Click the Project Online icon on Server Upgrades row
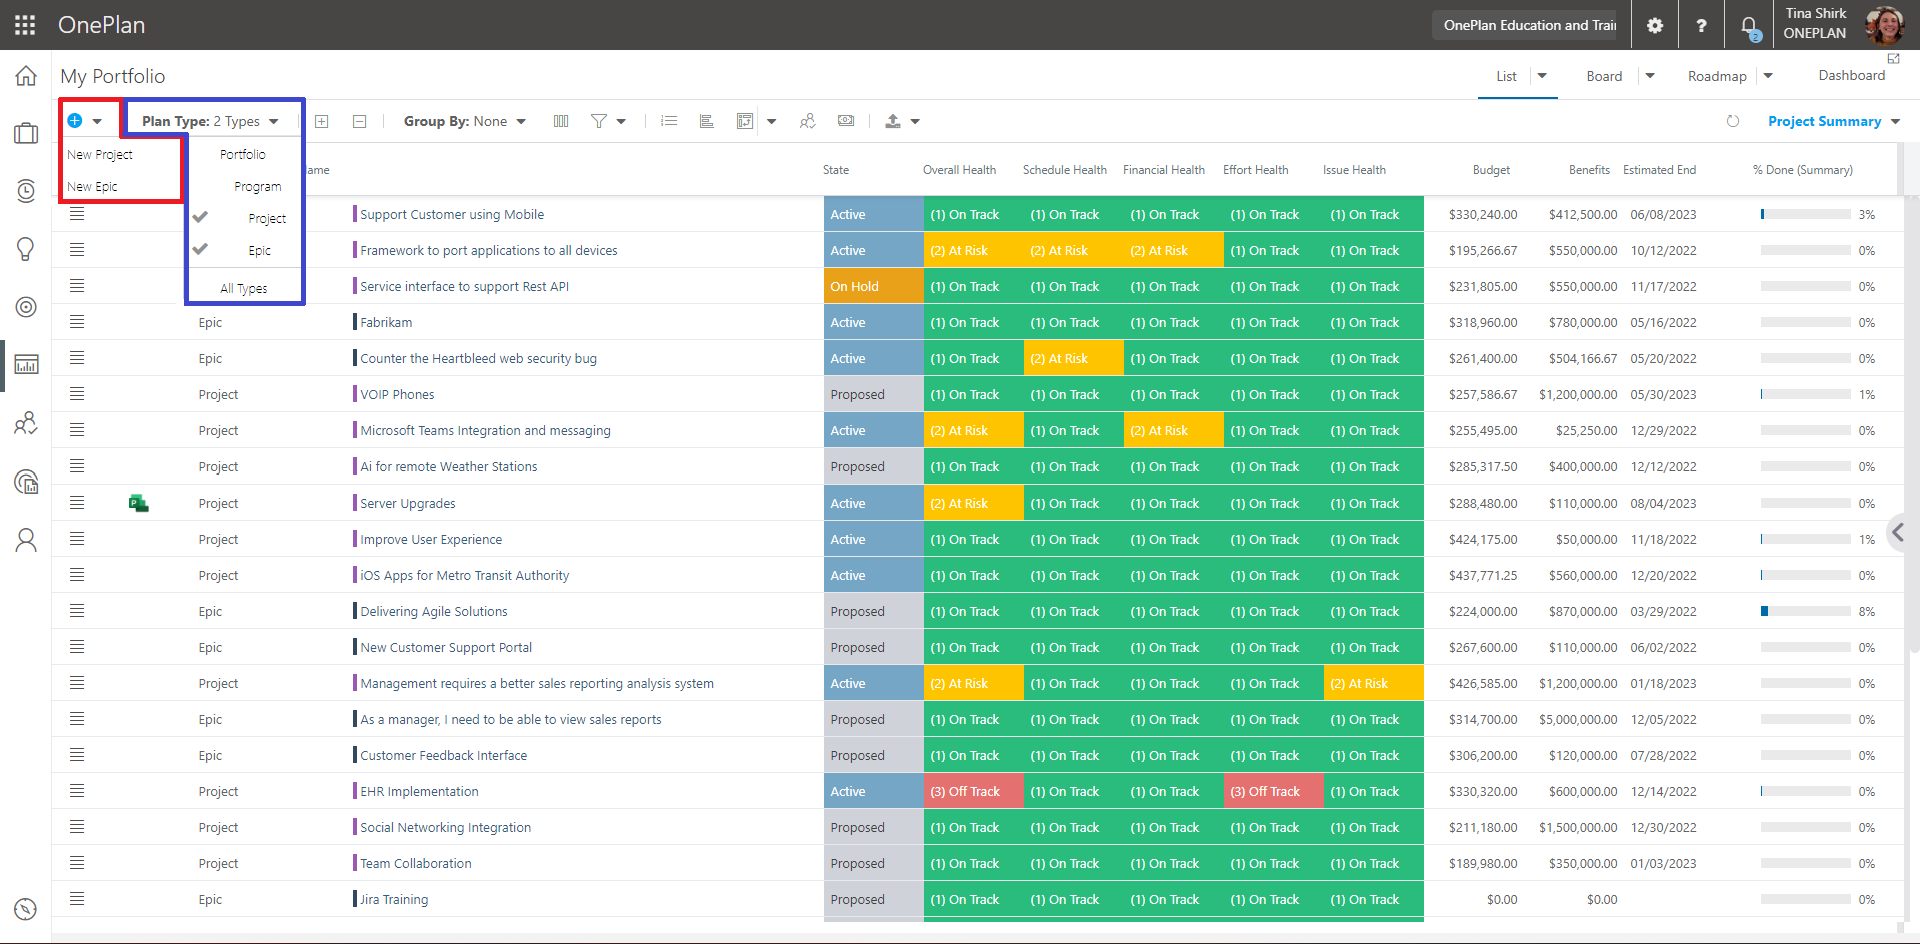Viewport: 1920px width, 944px height. coord(139,503)
